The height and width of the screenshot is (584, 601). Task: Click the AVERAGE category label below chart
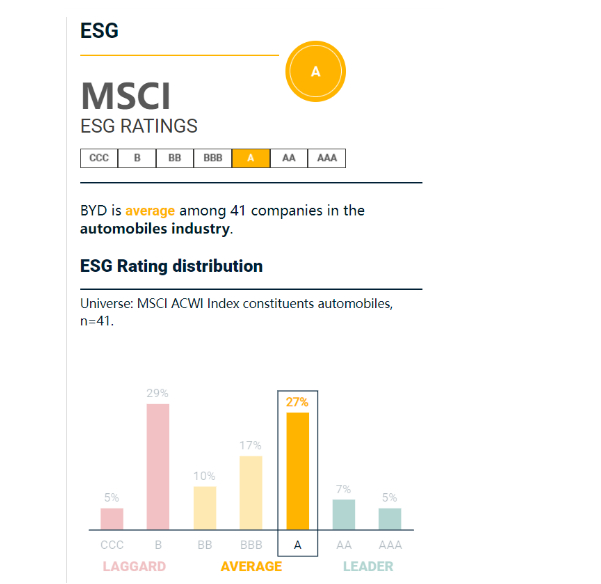tap(251, 566)
